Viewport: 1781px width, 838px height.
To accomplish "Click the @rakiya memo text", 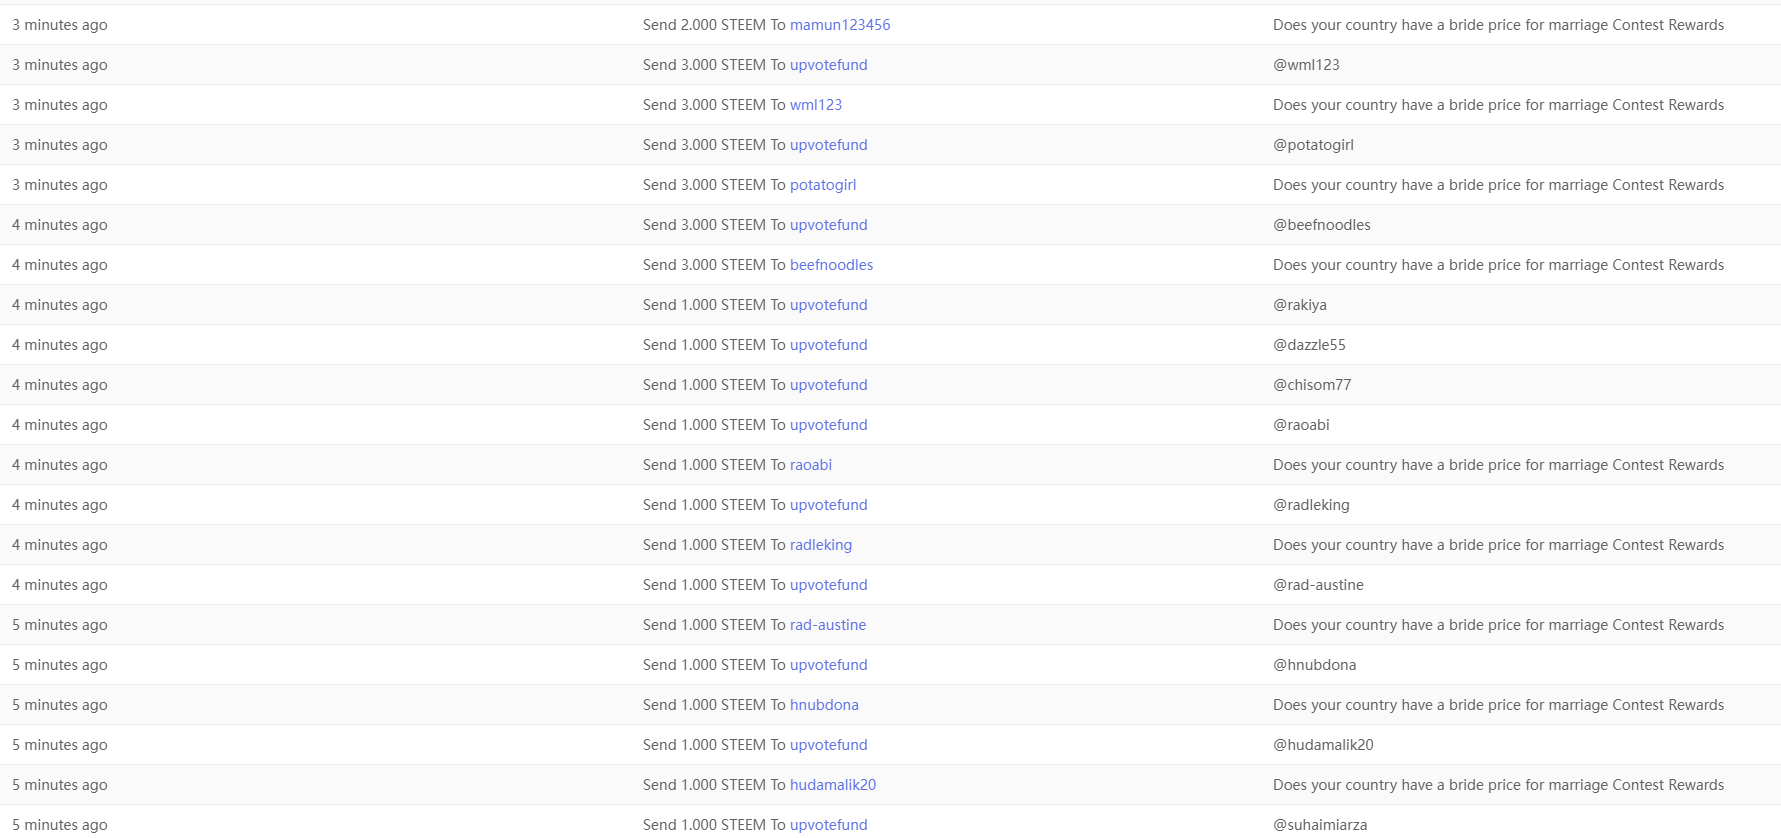I will [x=1300, y=305].
